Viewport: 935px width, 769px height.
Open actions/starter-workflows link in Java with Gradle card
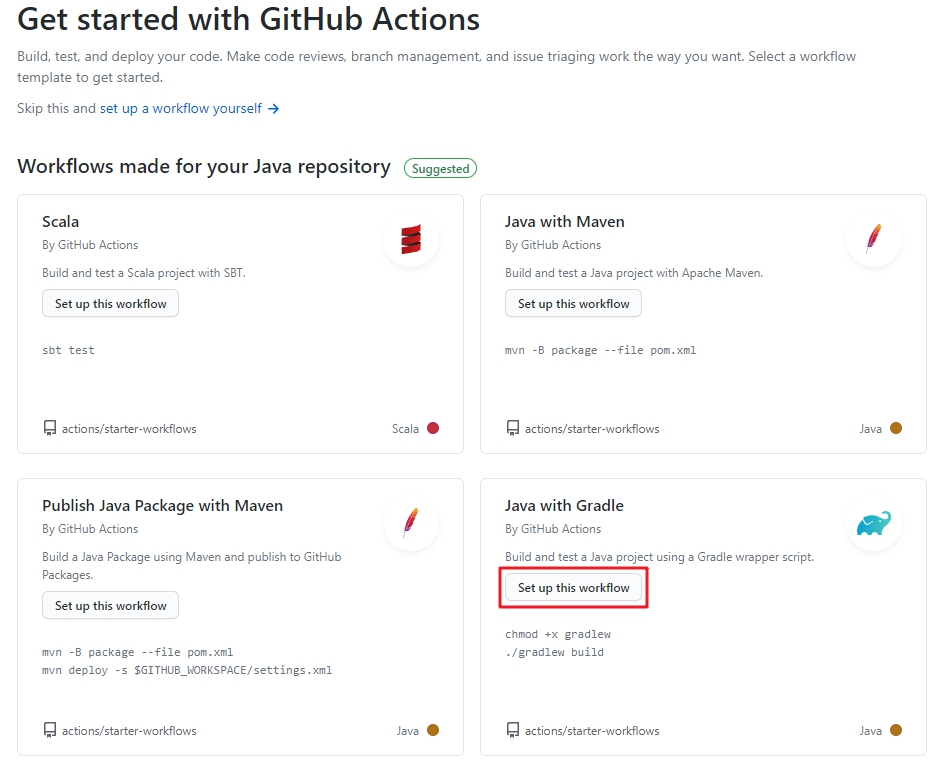(592, 730)
